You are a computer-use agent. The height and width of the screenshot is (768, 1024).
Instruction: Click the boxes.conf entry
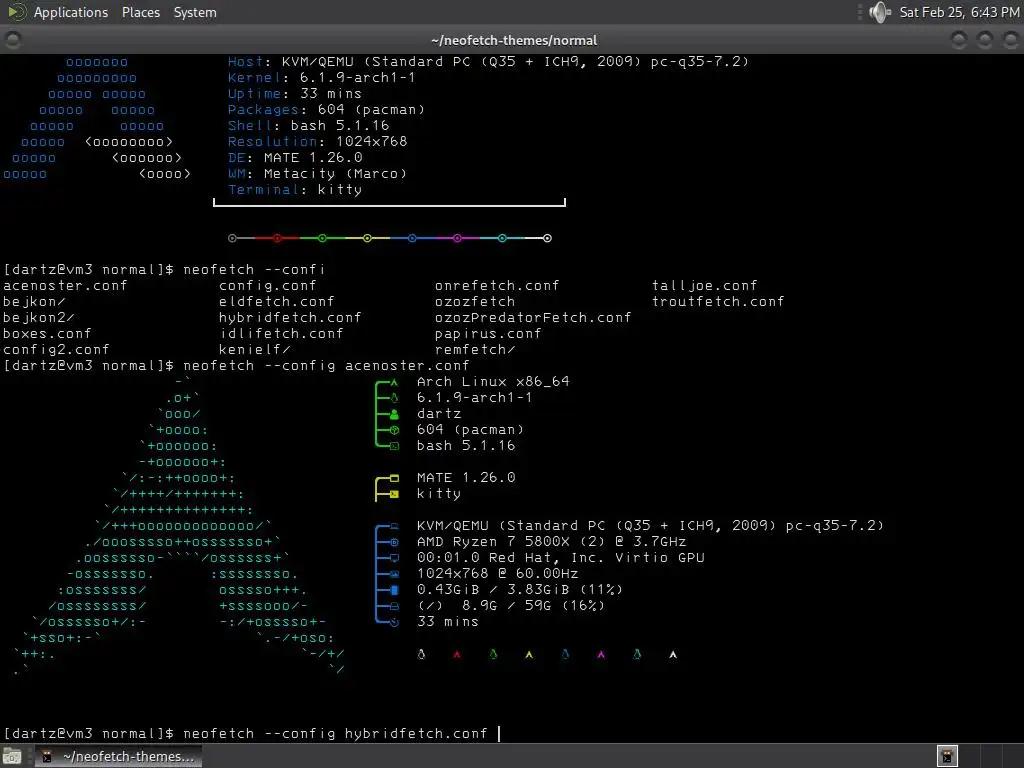47,334
